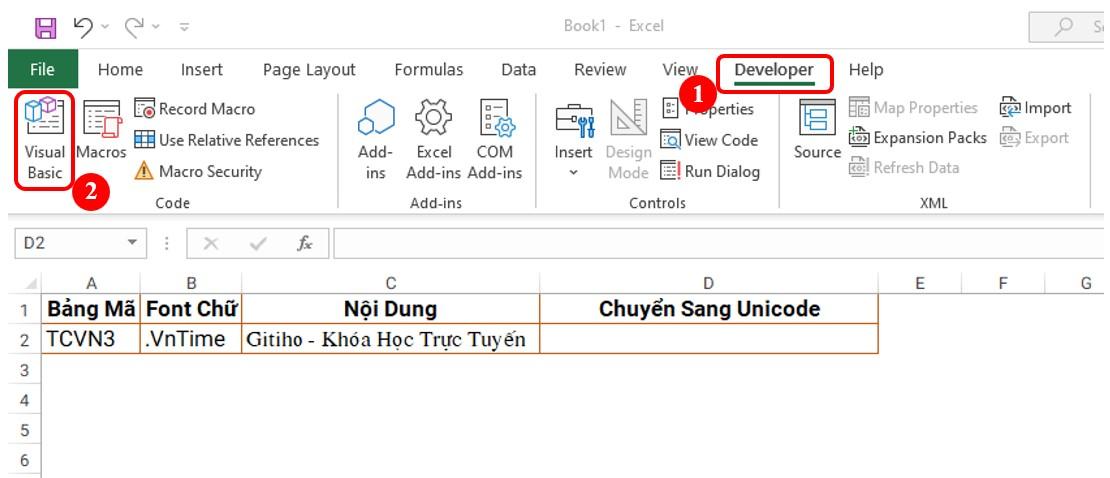Viewport: 1110px width, 478px height.
Task: Switch to the Page Layout tab
Action: point(309,69)
